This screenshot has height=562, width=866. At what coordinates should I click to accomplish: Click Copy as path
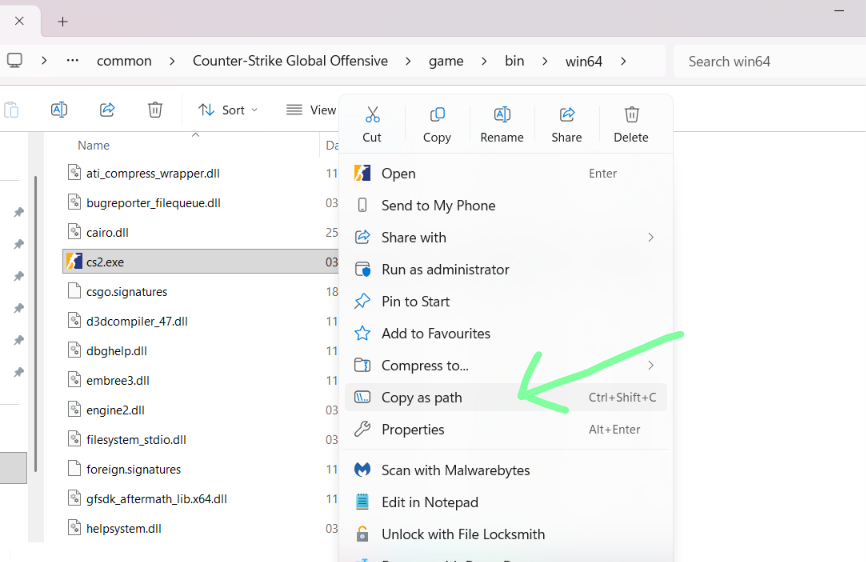click(505, 397)
